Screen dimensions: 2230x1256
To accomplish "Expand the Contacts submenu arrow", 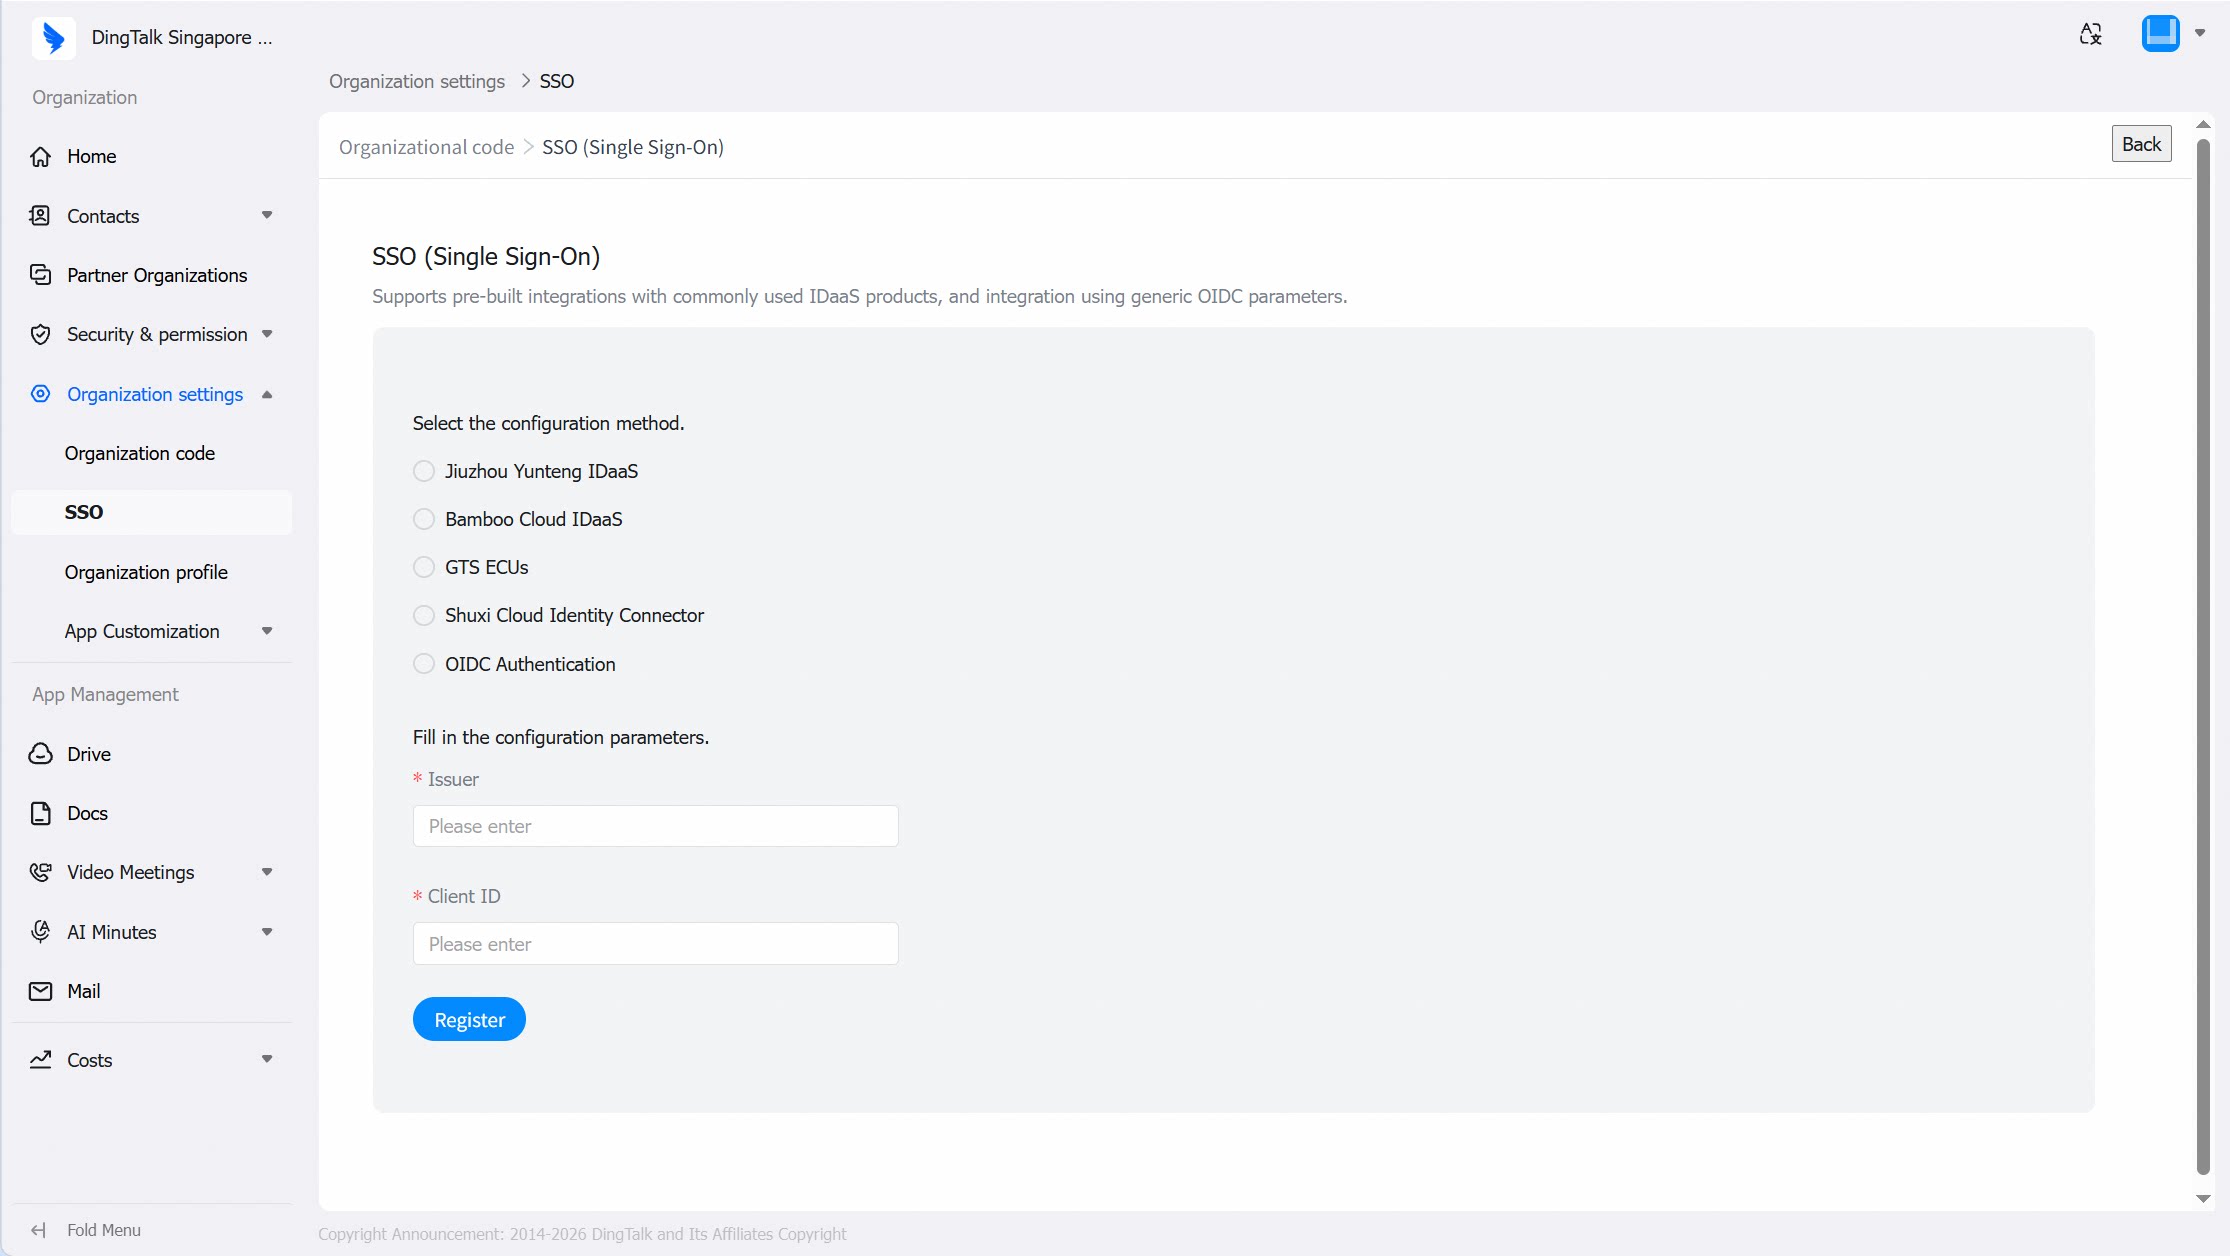I will pyautogui.click(x=267, y=215).
